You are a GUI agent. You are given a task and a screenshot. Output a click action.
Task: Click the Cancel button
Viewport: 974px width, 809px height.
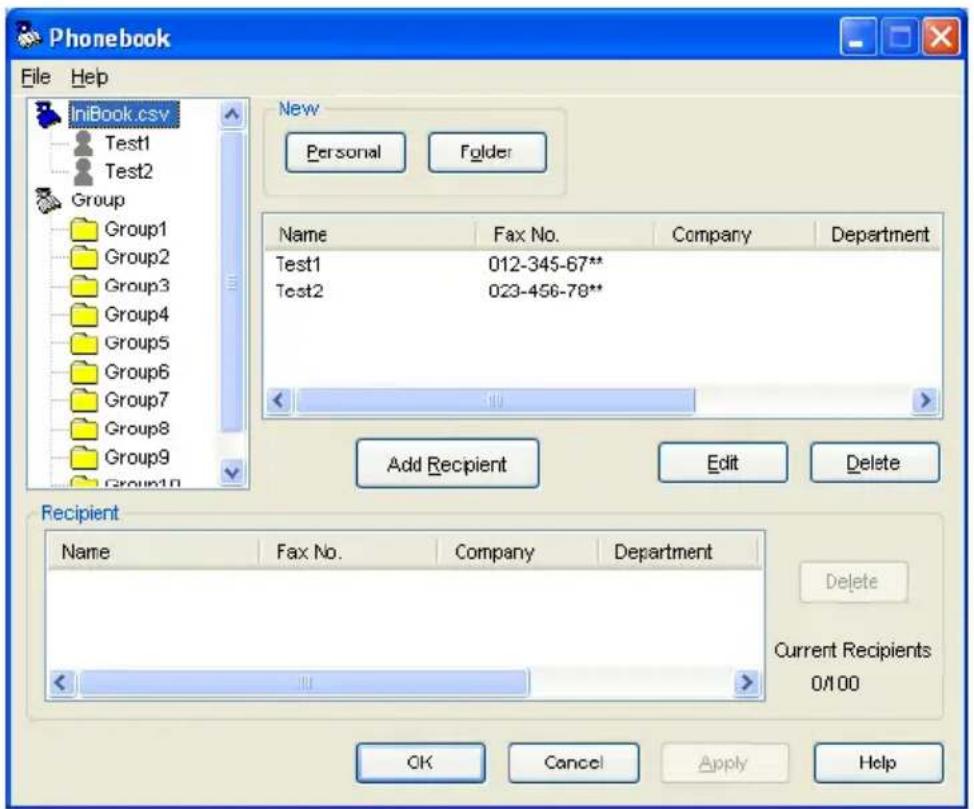click(573, 763)
